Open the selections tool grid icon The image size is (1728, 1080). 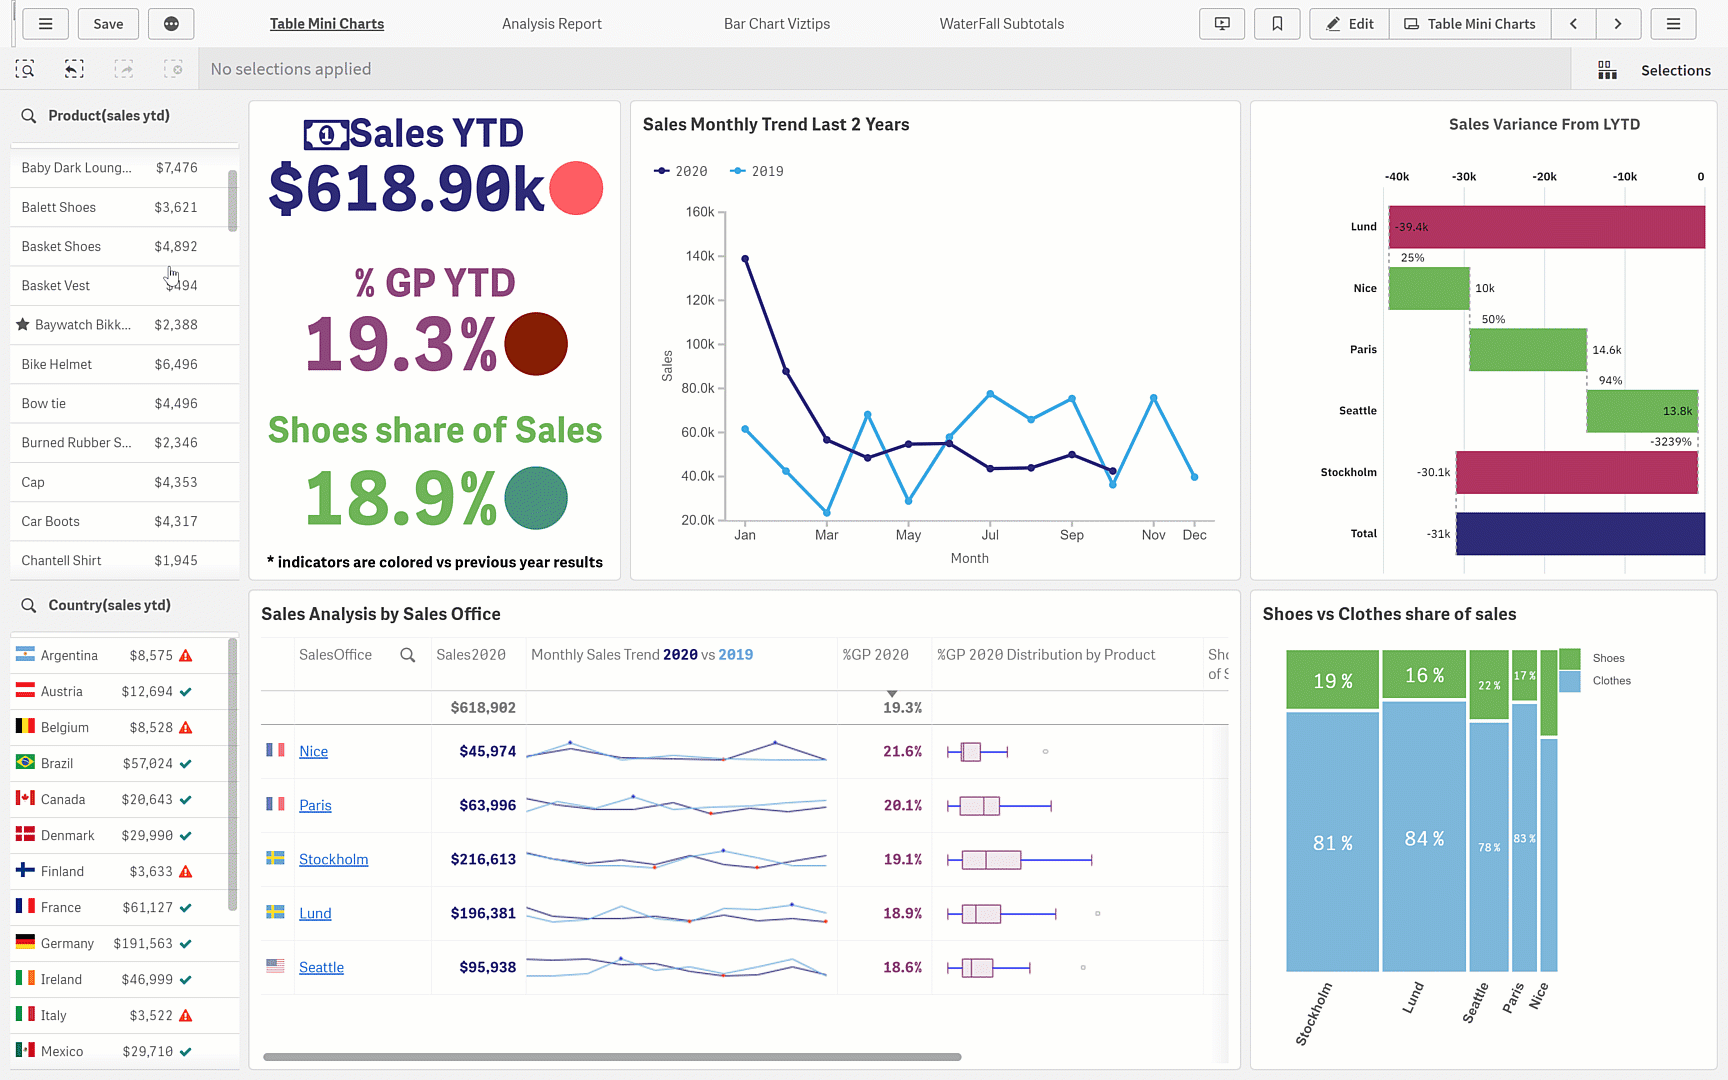1607,70
